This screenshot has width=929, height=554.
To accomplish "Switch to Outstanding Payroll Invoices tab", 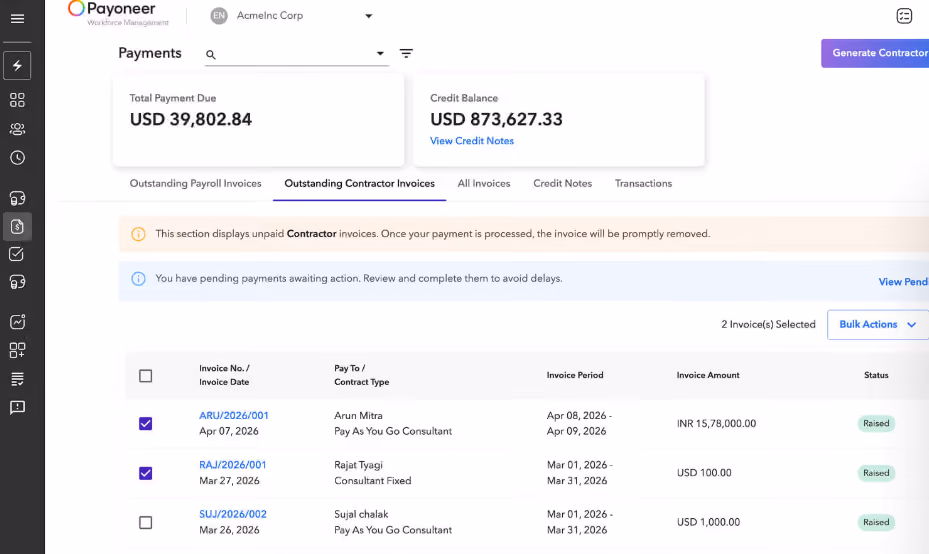I will point(196,184).
